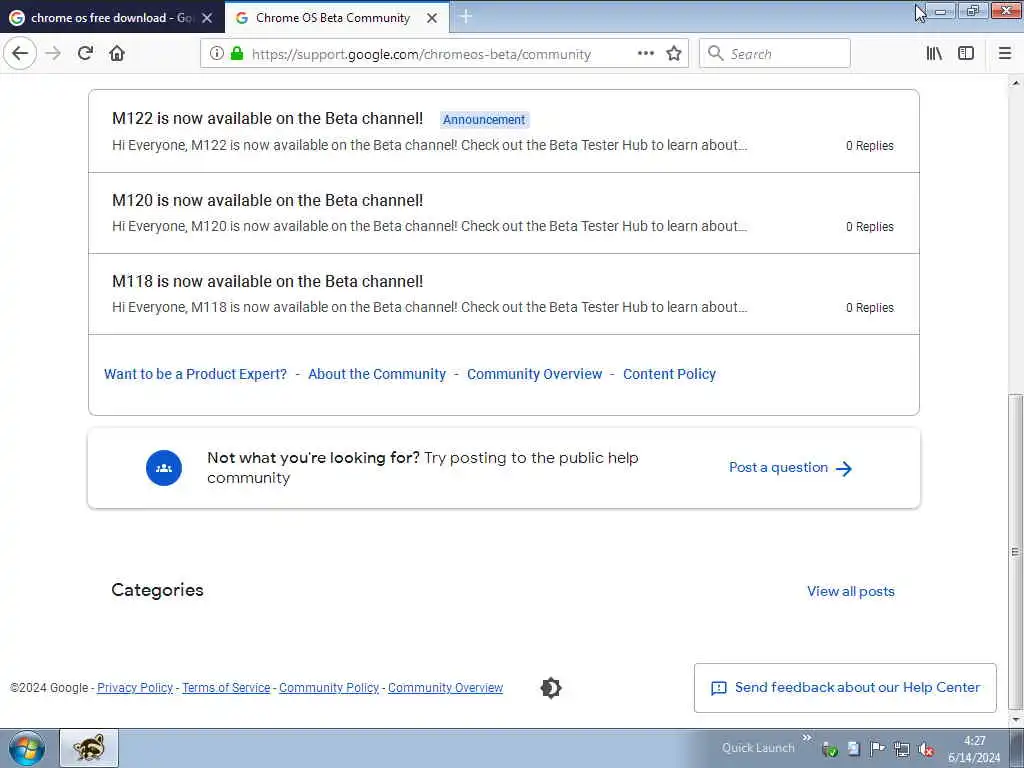The width and height of the screenshot is (1024, 768).
Task: Close the Chrome OS Beta Community tab
Action: point(432,18)
